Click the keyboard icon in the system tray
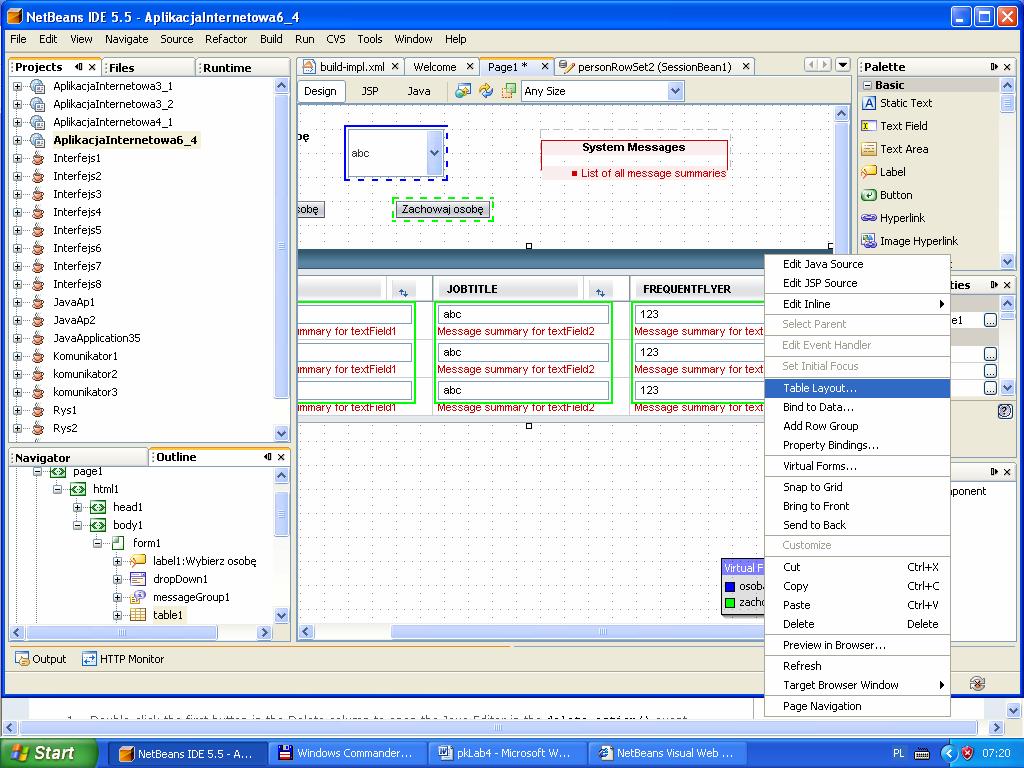The height and width of the screenshot is (768, 1024). tap(921, 754)
